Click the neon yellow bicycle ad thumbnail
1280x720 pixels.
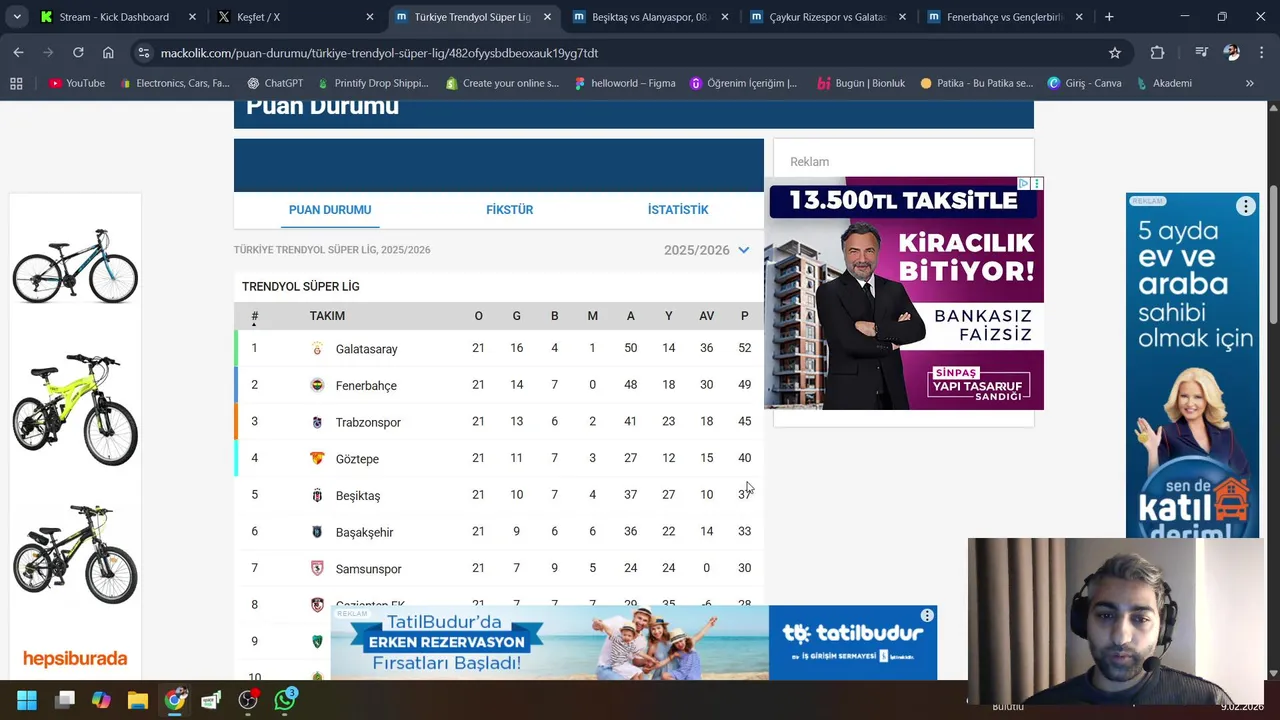(75, 409)
